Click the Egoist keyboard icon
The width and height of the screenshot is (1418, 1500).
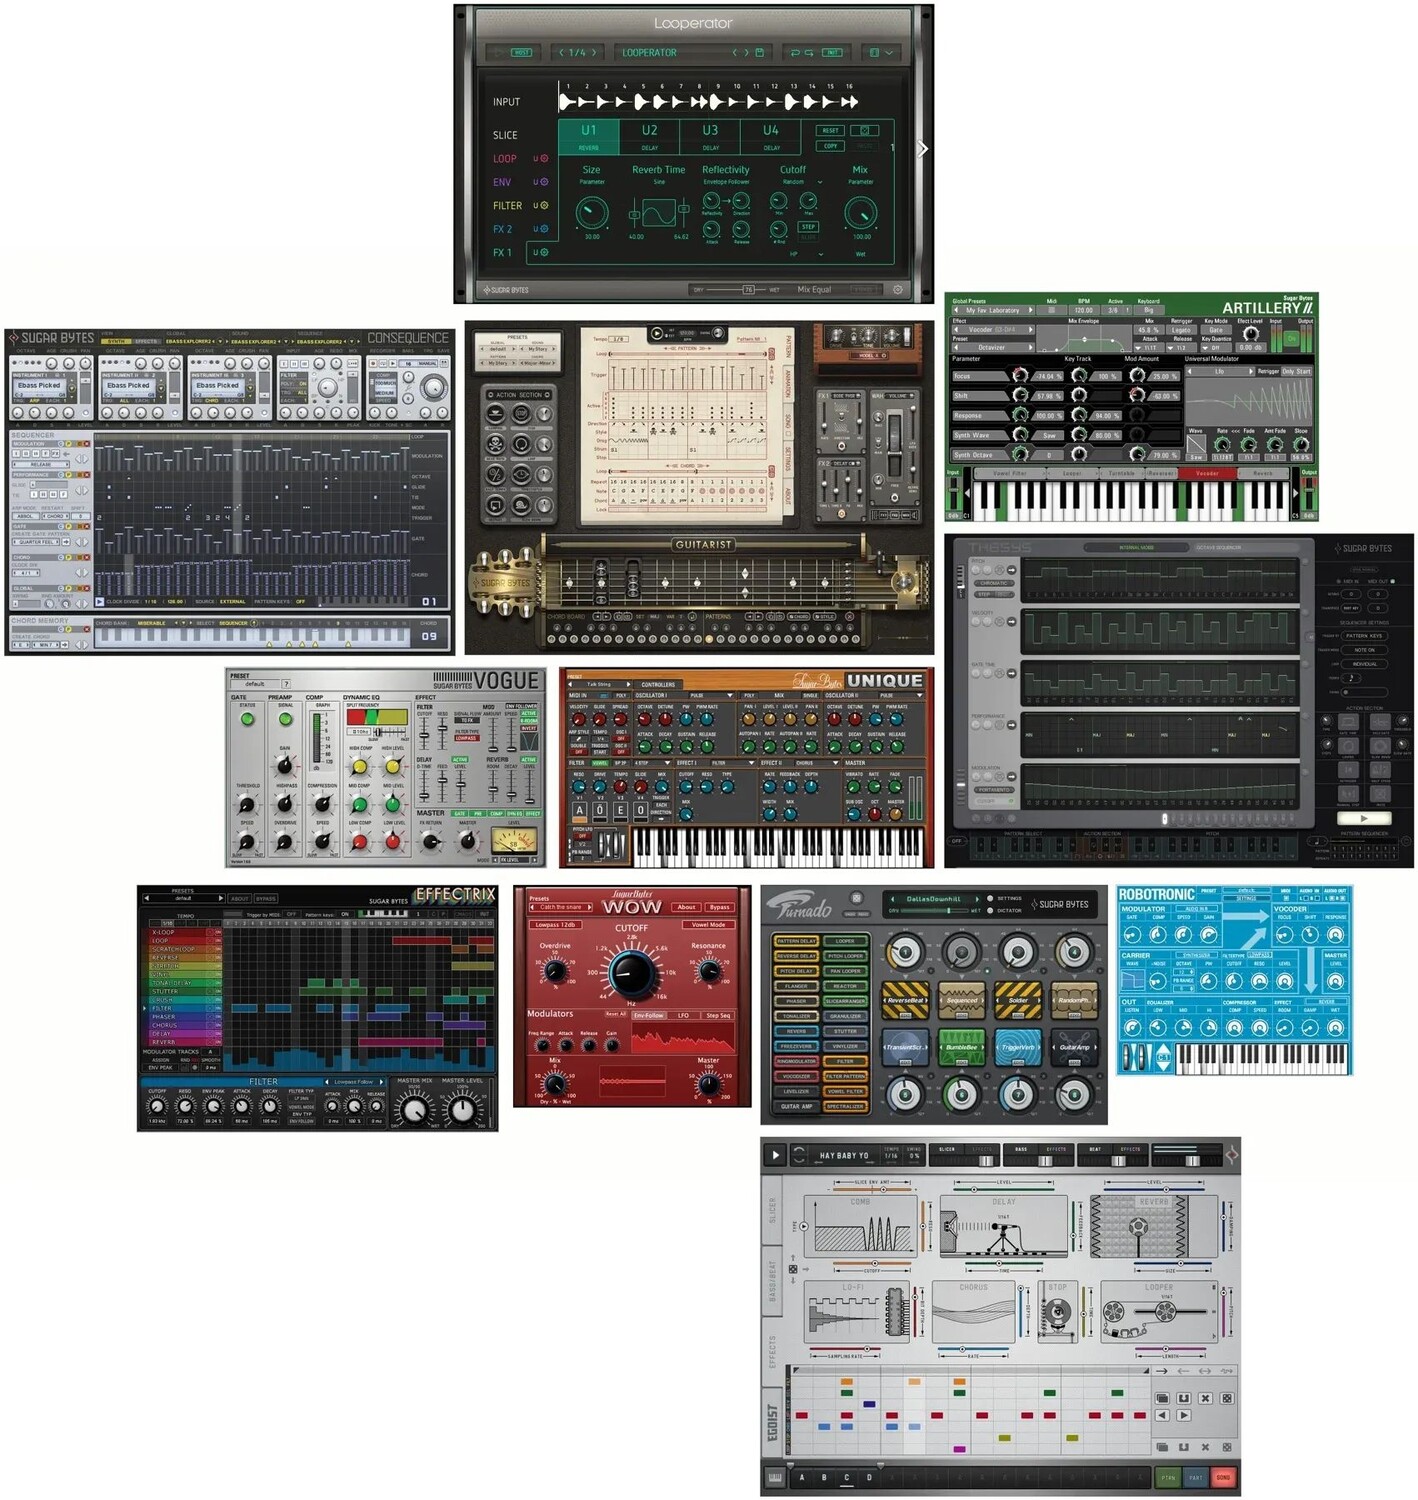point(775,1477)
